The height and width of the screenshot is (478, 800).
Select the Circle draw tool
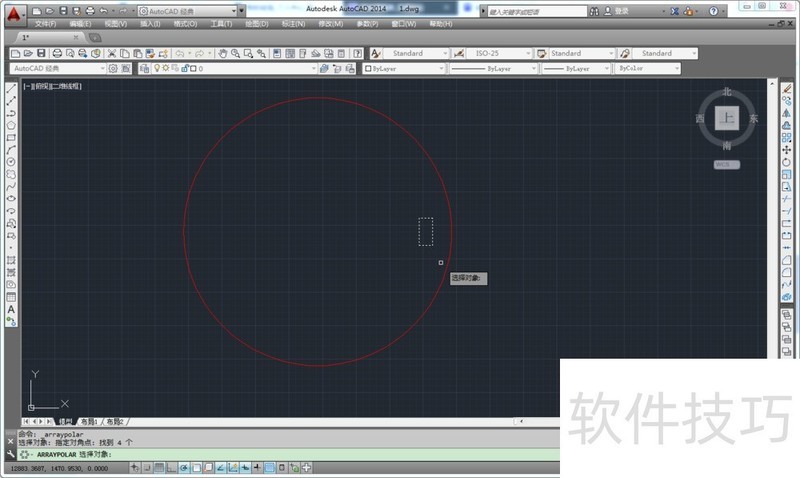11,162
